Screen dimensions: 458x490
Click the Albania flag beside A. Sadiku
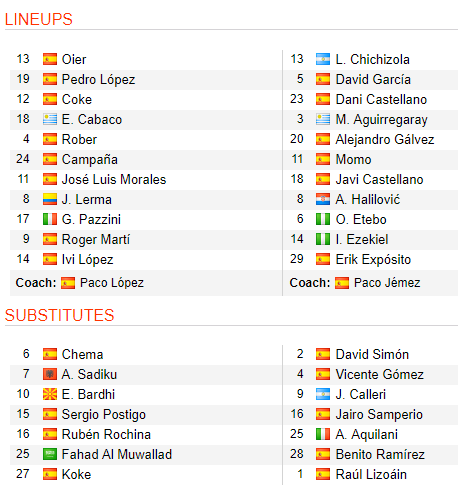(x=50, y=374)
